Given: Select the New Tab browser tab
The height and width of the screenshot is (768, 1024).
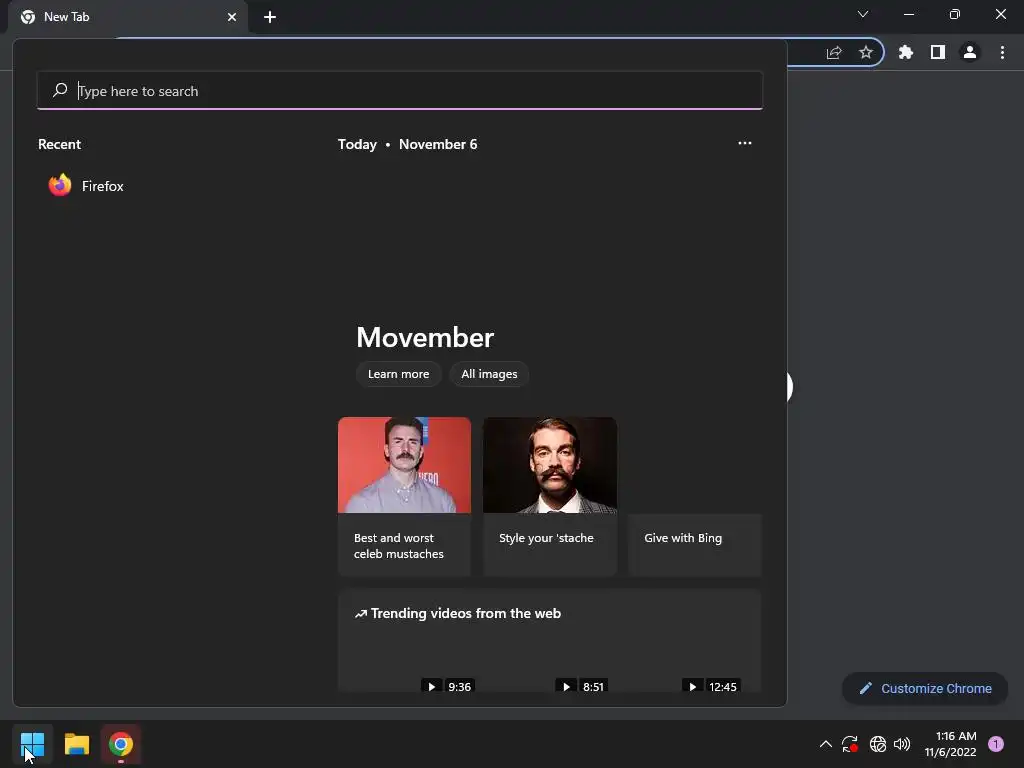Looking at the screenshot, I should click(x=128, y=17).
